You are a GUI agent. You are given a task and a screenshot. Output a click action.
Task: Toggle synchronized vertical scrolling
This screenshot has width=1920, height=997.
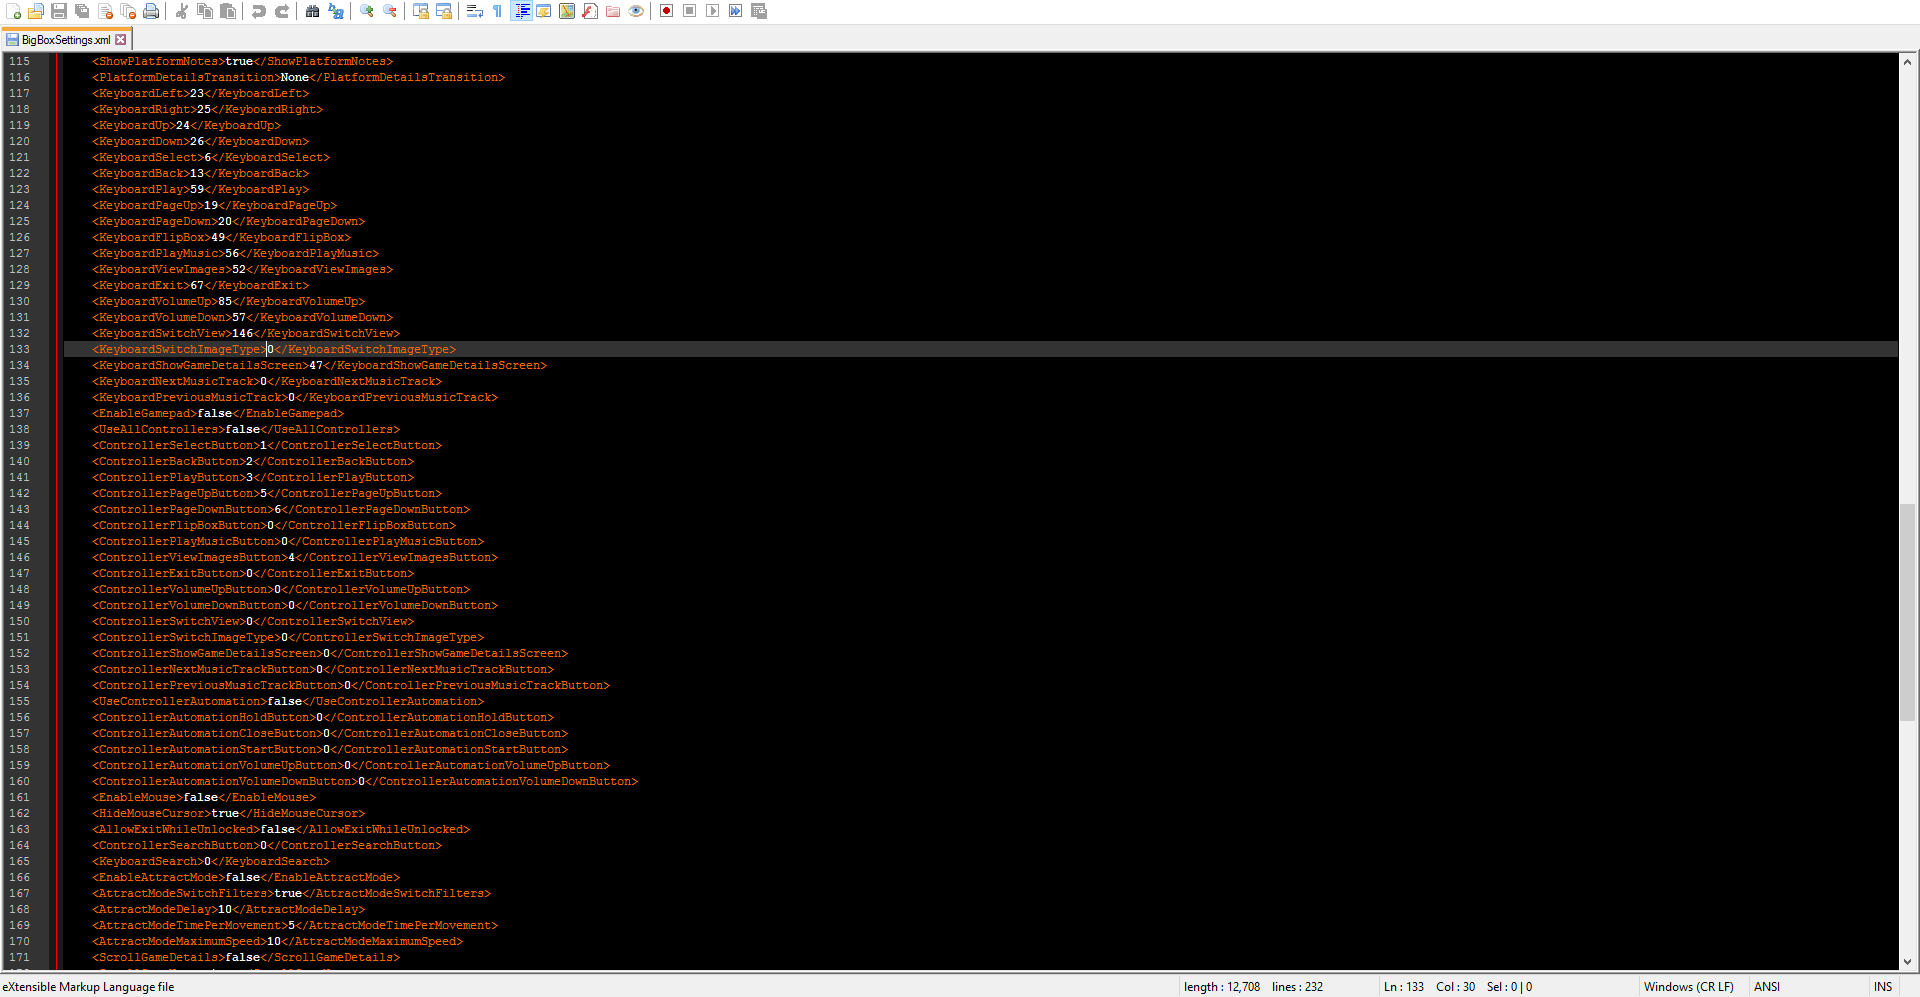421,11
